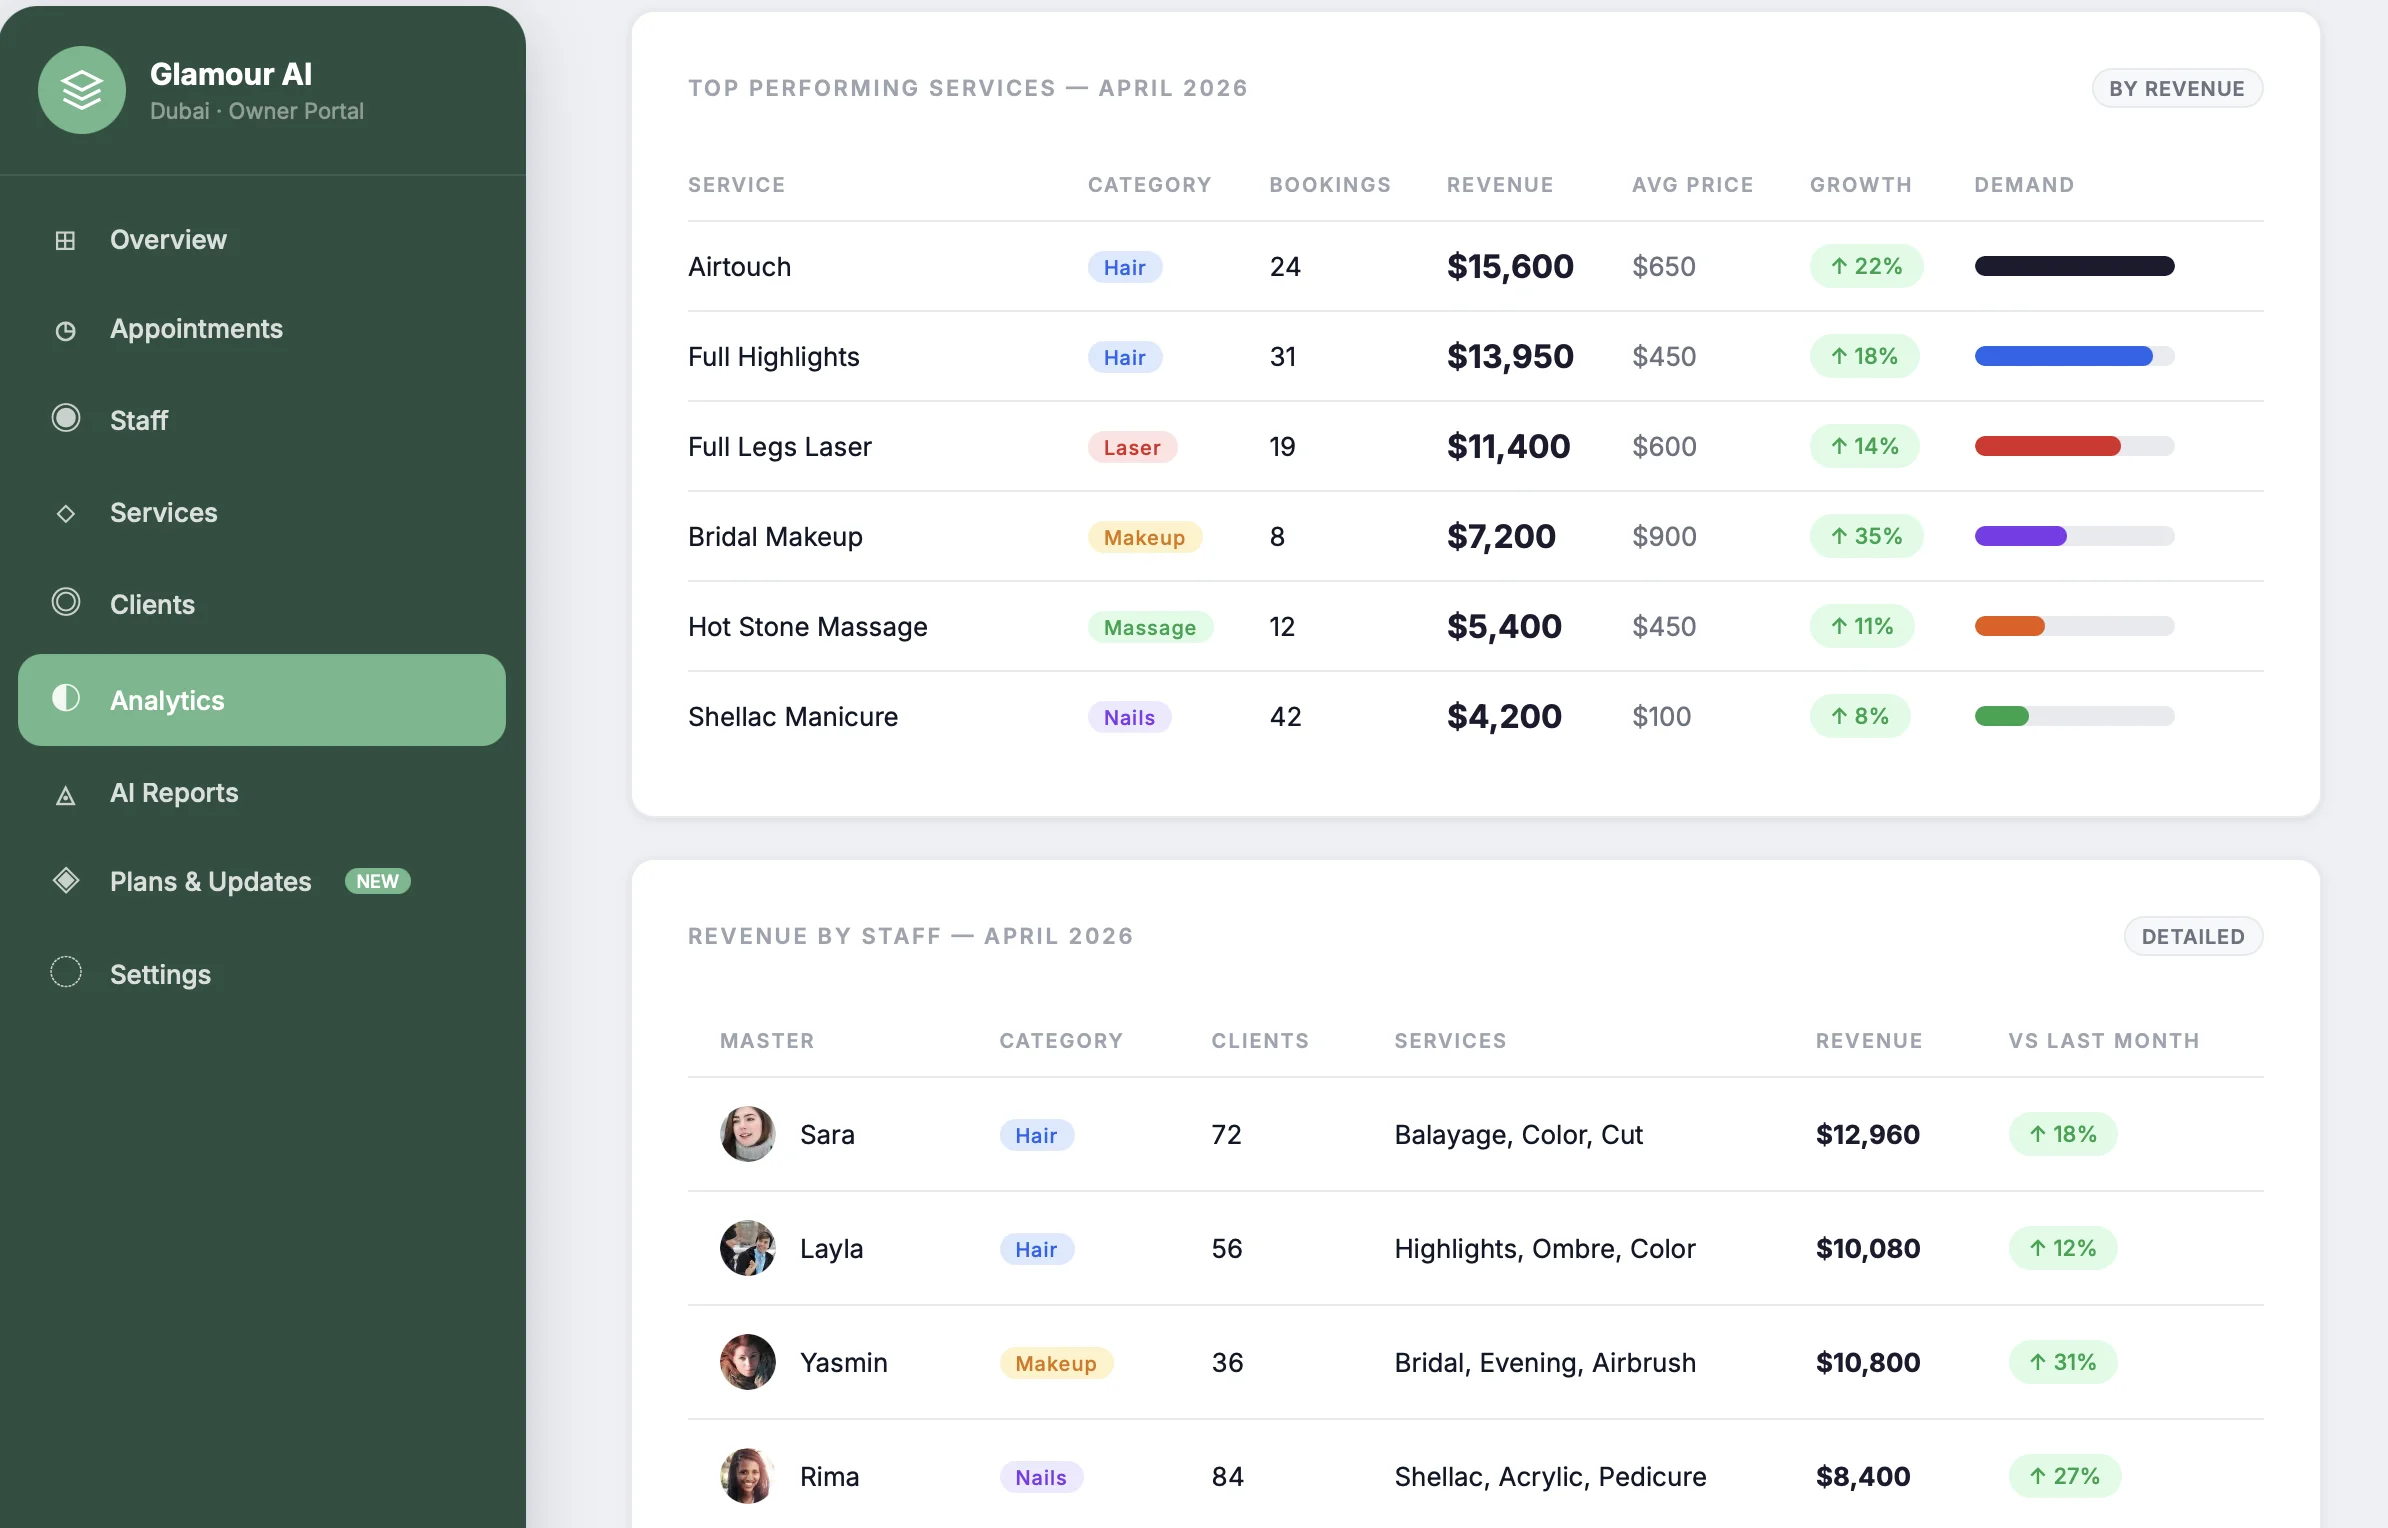Click Full Legs Laser red demand bar
Viewport: 2388px width, 1528px height.
(2048, 446)
